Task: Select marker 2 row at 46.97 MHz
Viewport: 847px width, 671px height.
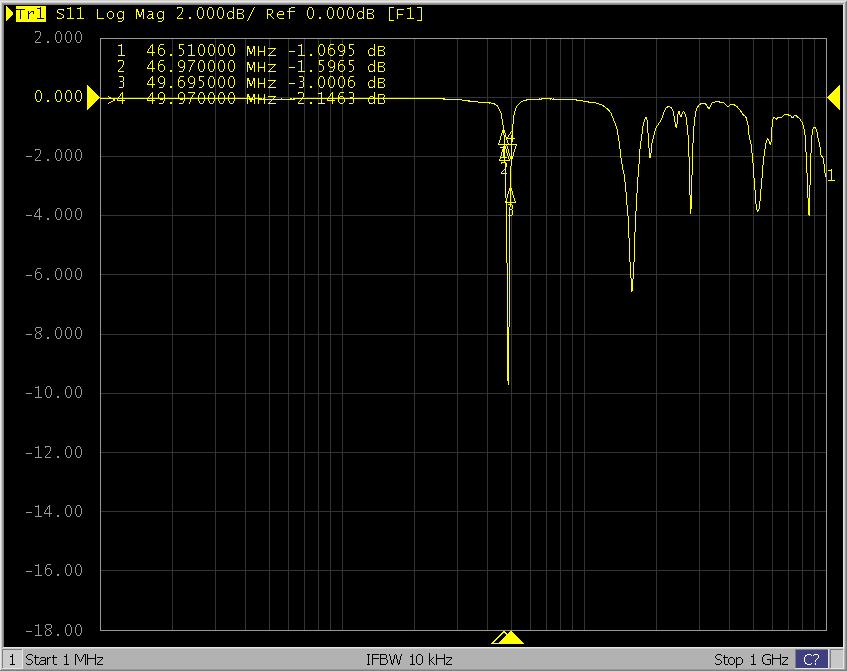Action: [250, 66]
